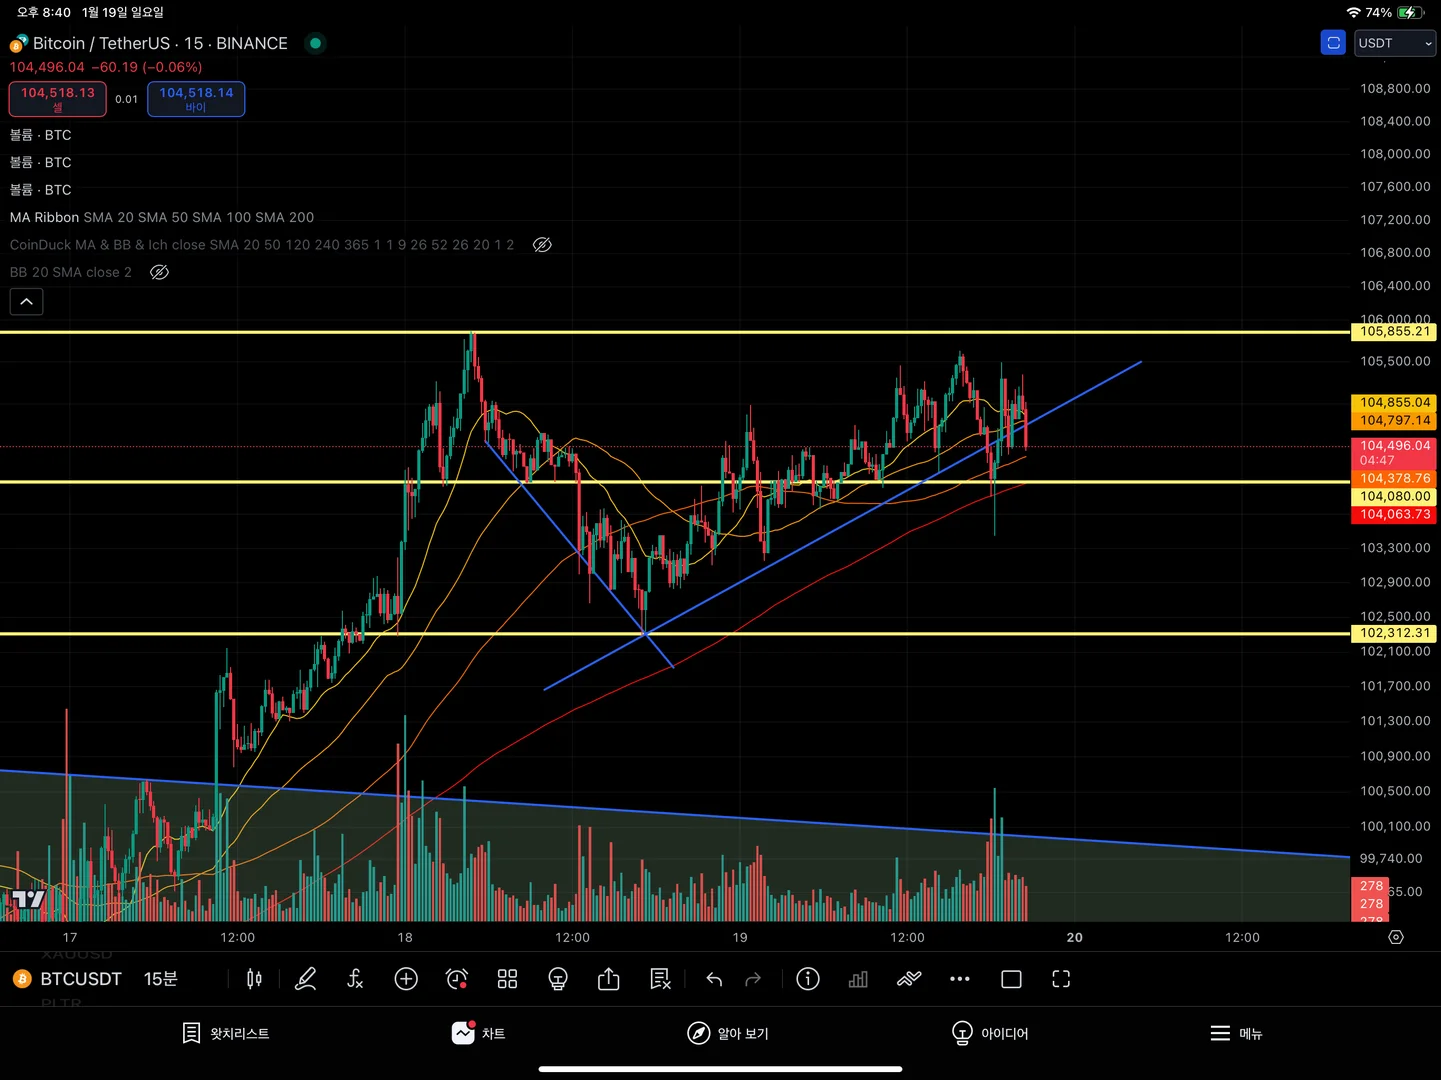Image resolution: width=1441 pixels, height=1080 pixels.
Task: Tap the circled plus add icon
Action: [406, 979]
